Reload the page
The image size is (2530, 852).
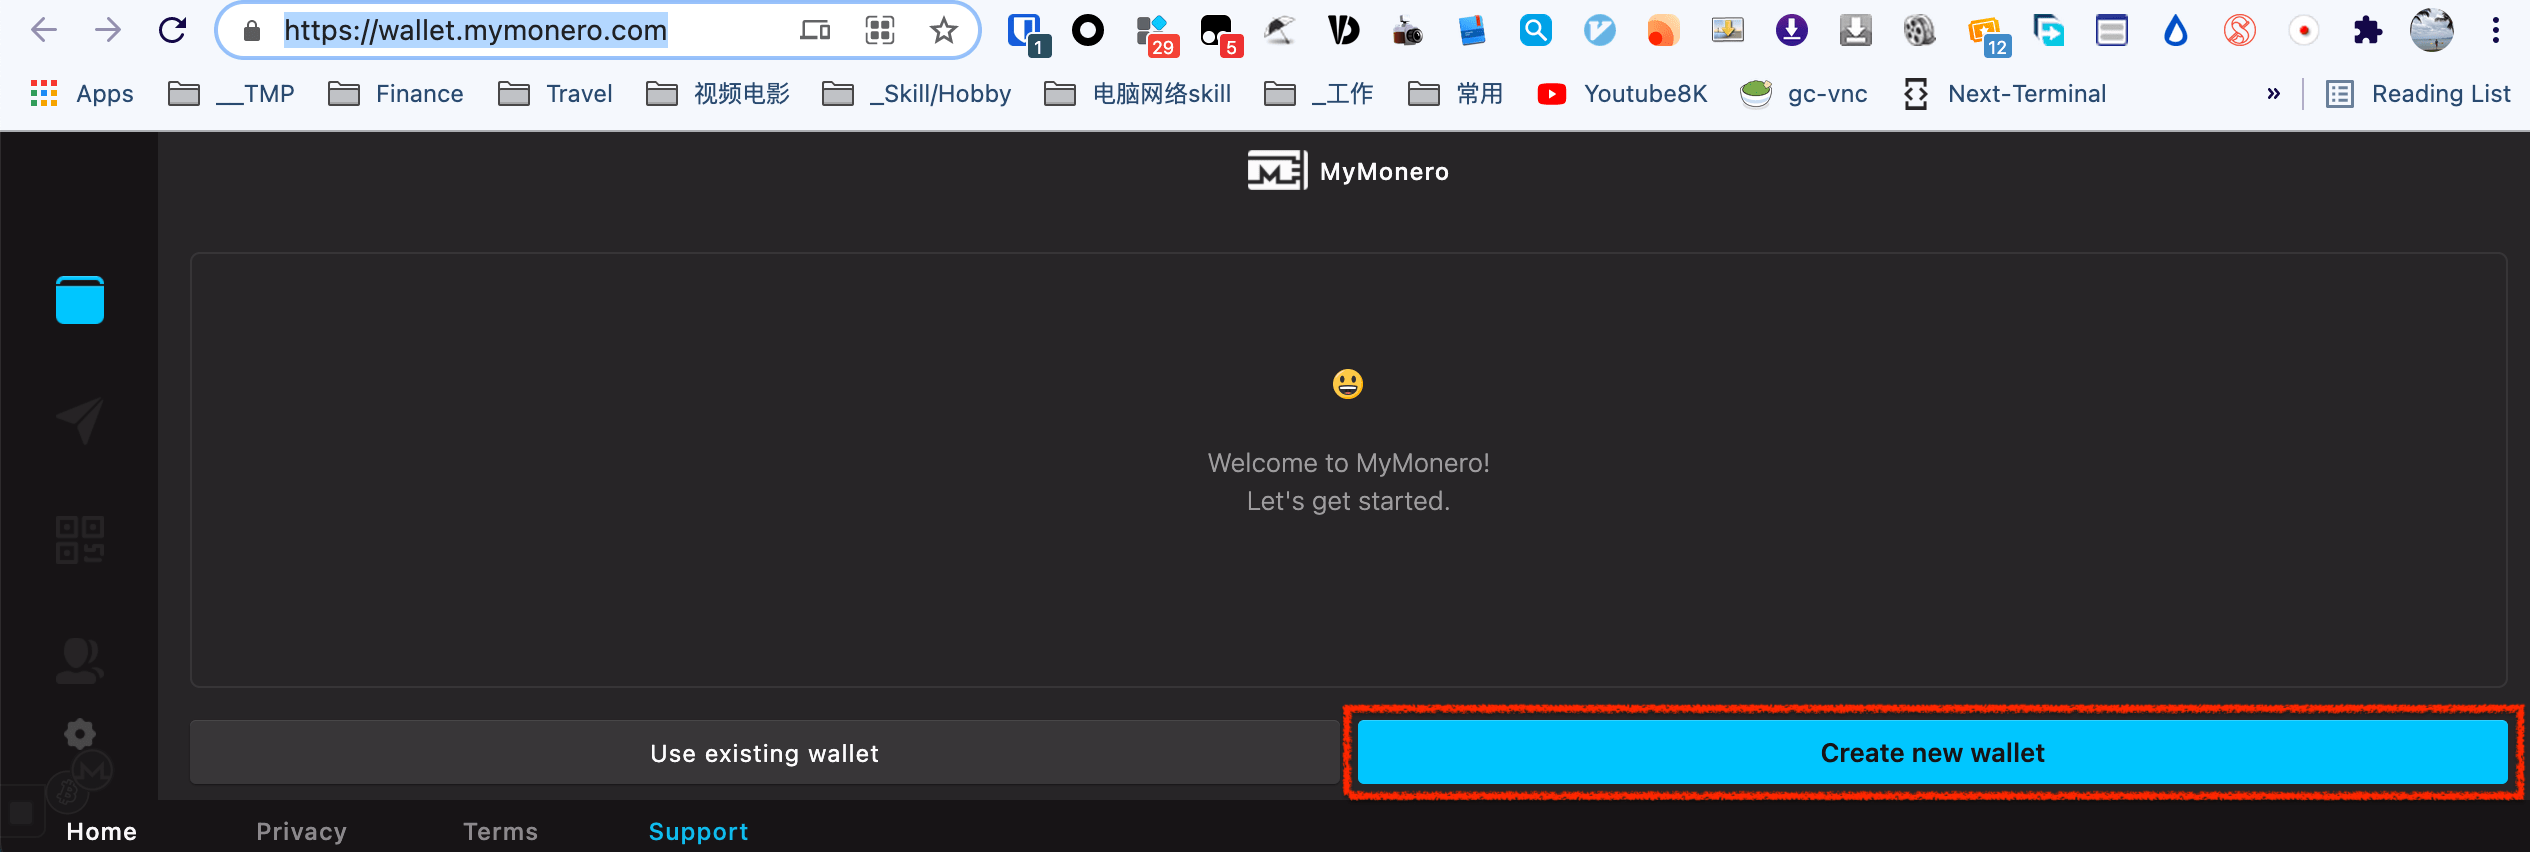tap(173, 31)
